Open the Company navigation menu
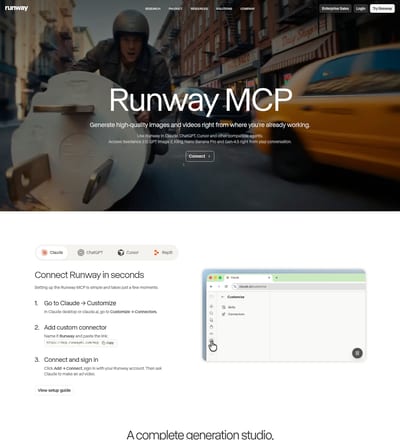 point(247,9)
